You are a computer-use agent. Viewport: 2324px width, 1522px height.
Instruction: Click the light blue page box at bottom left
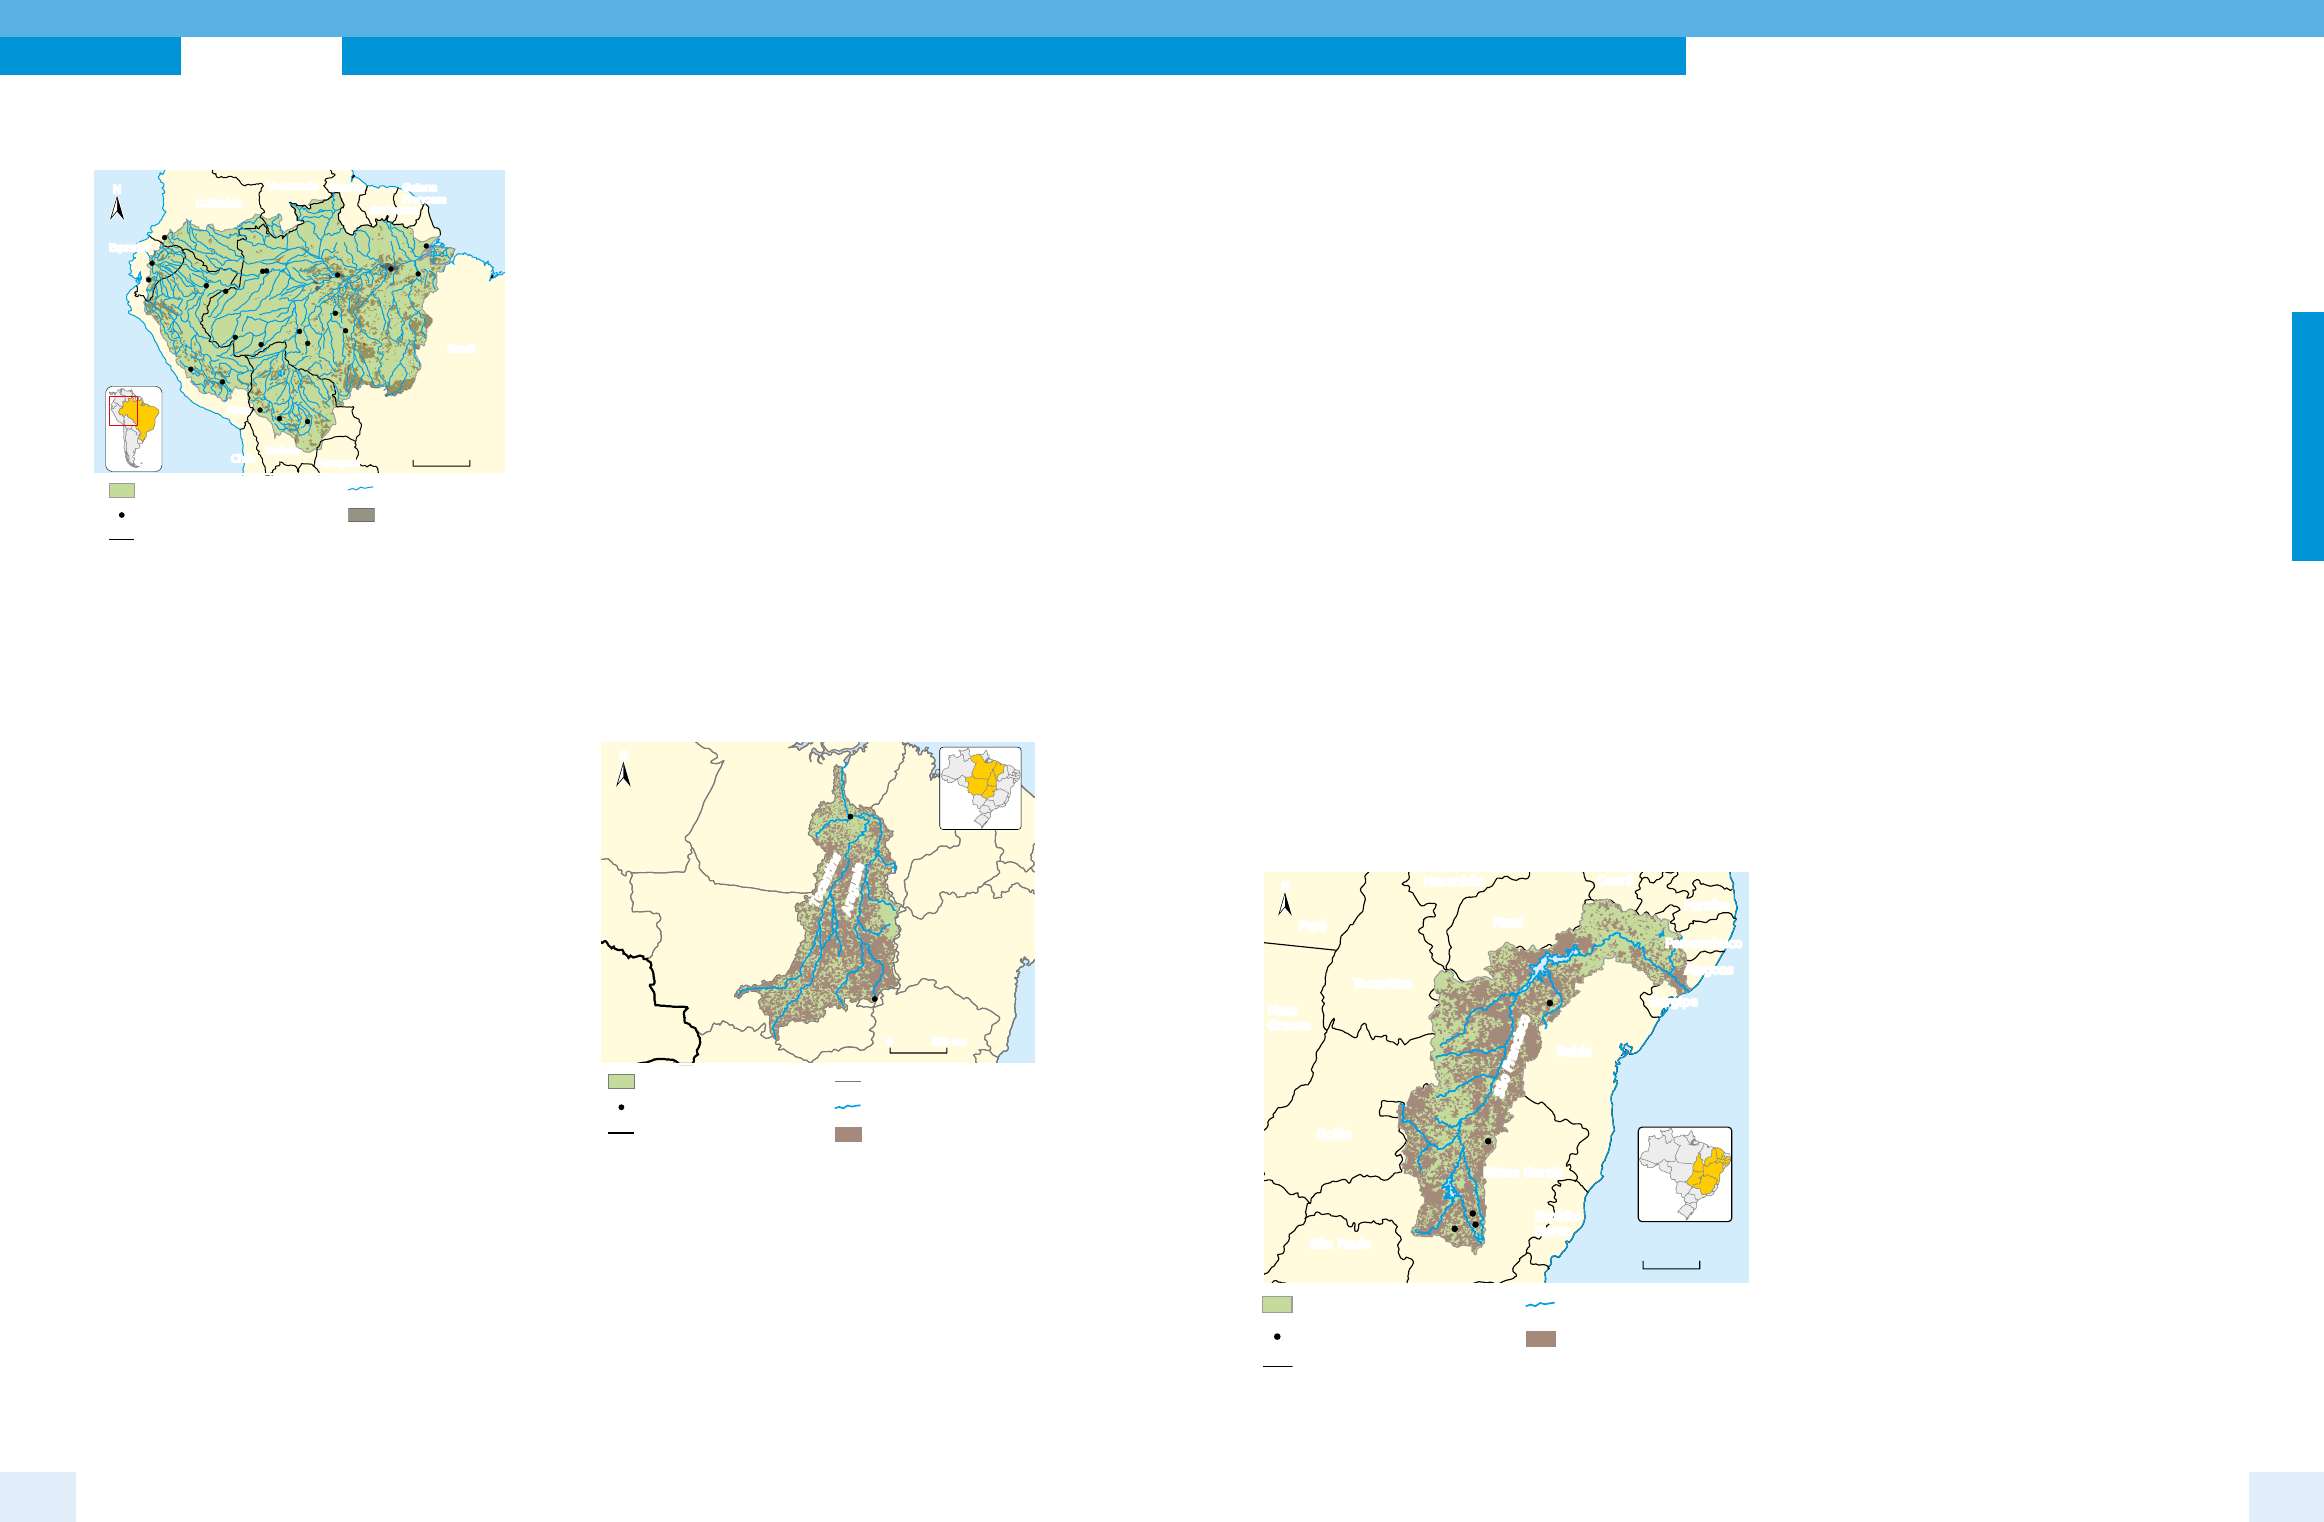click(38, 1496)
